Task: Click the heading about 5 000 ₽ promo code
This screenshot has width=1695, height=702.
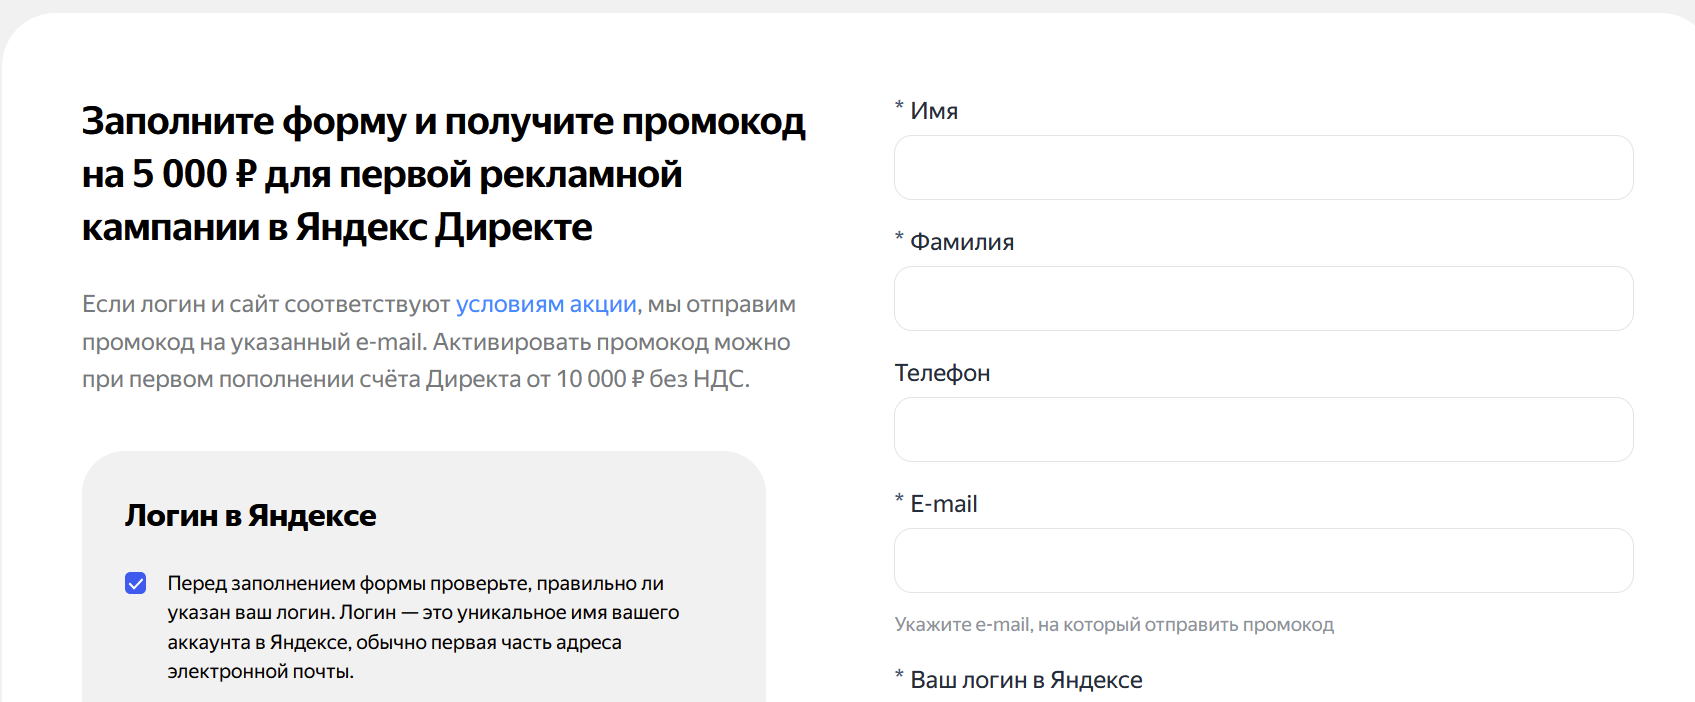Action: click(444, 174)
